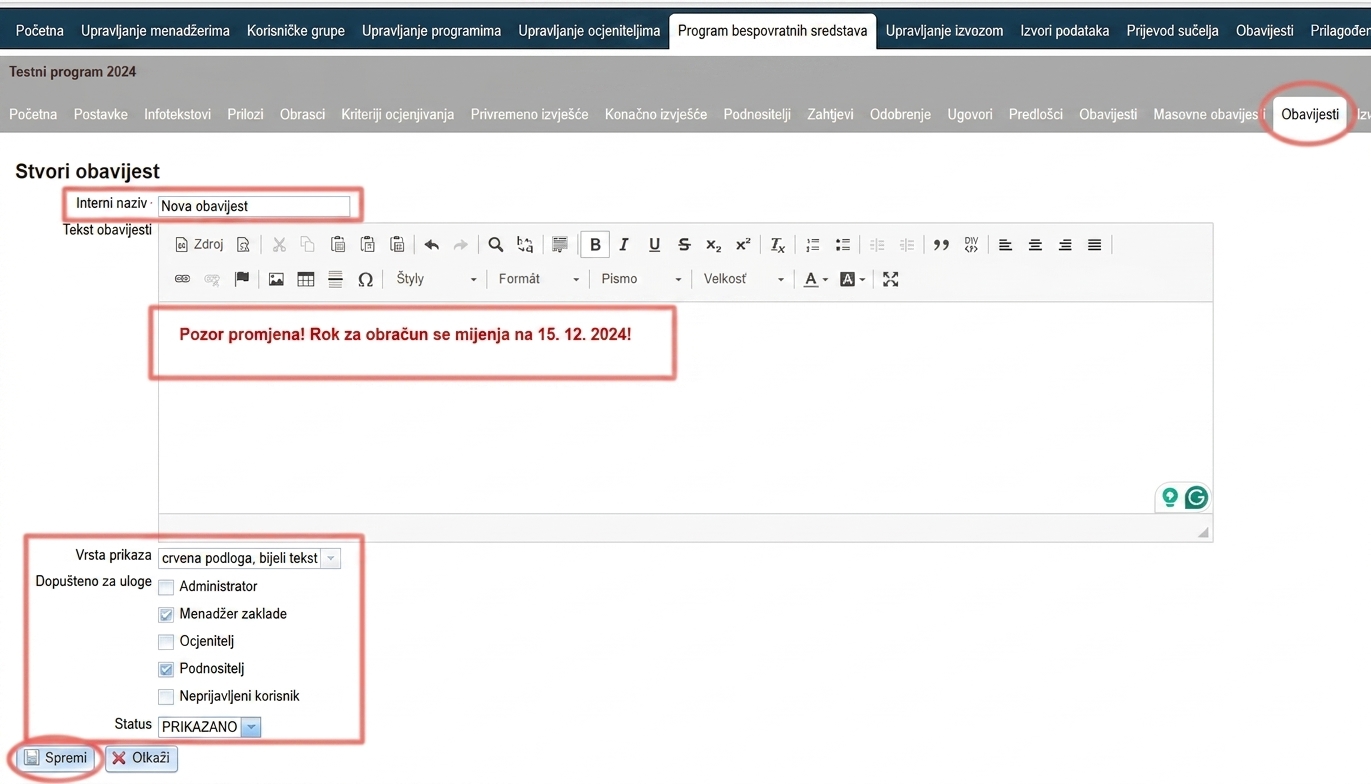
Task: Insert a hyperlink with the Link icon
Action: tap(182, 279)
